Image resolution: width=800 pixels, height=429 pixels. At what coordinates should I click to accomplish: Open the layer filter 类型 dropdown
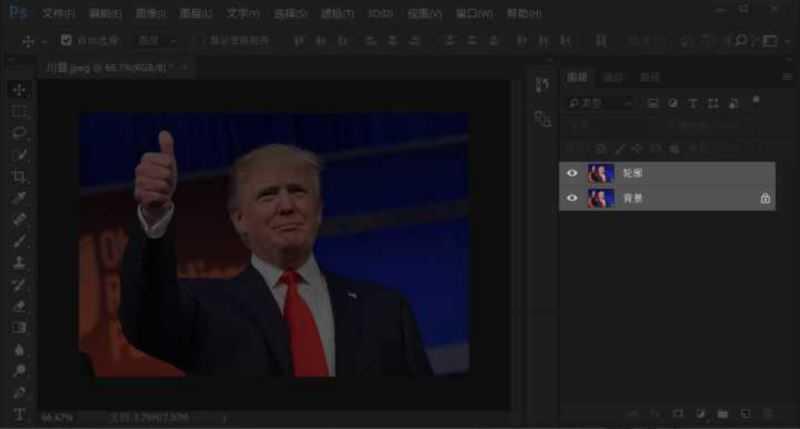(600, 104)
